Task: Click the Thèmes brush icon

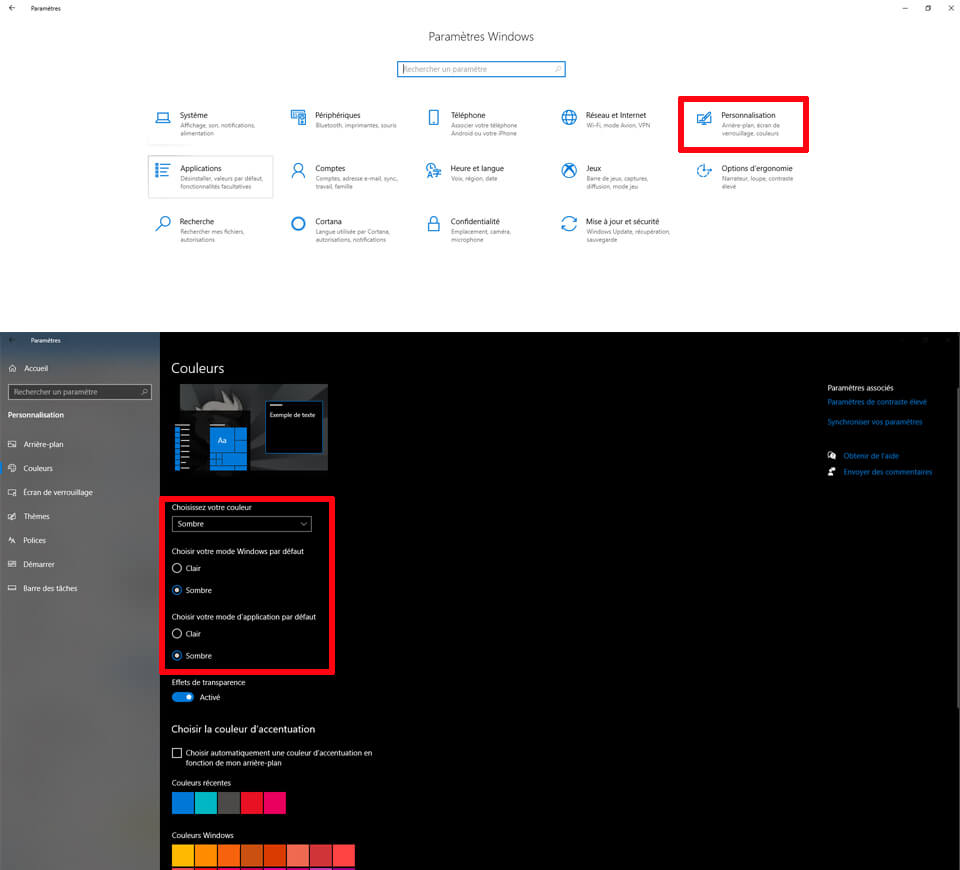Action: (x=12, y=516)
